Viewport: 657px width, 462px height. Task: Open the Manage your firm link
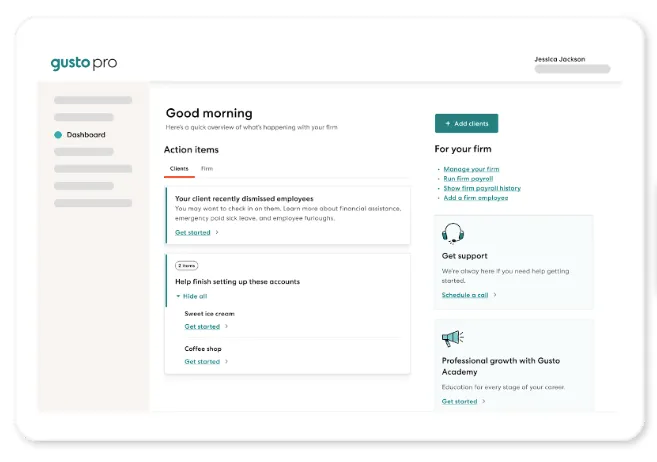click(x=471, y=169)
